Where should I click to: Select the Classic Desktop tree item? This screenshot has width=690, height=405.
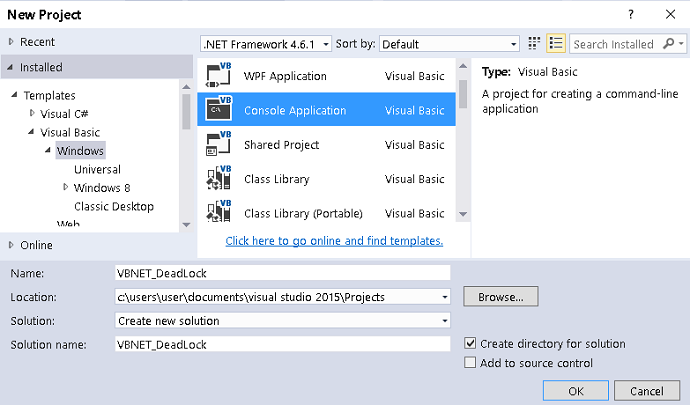coord(114,206)
